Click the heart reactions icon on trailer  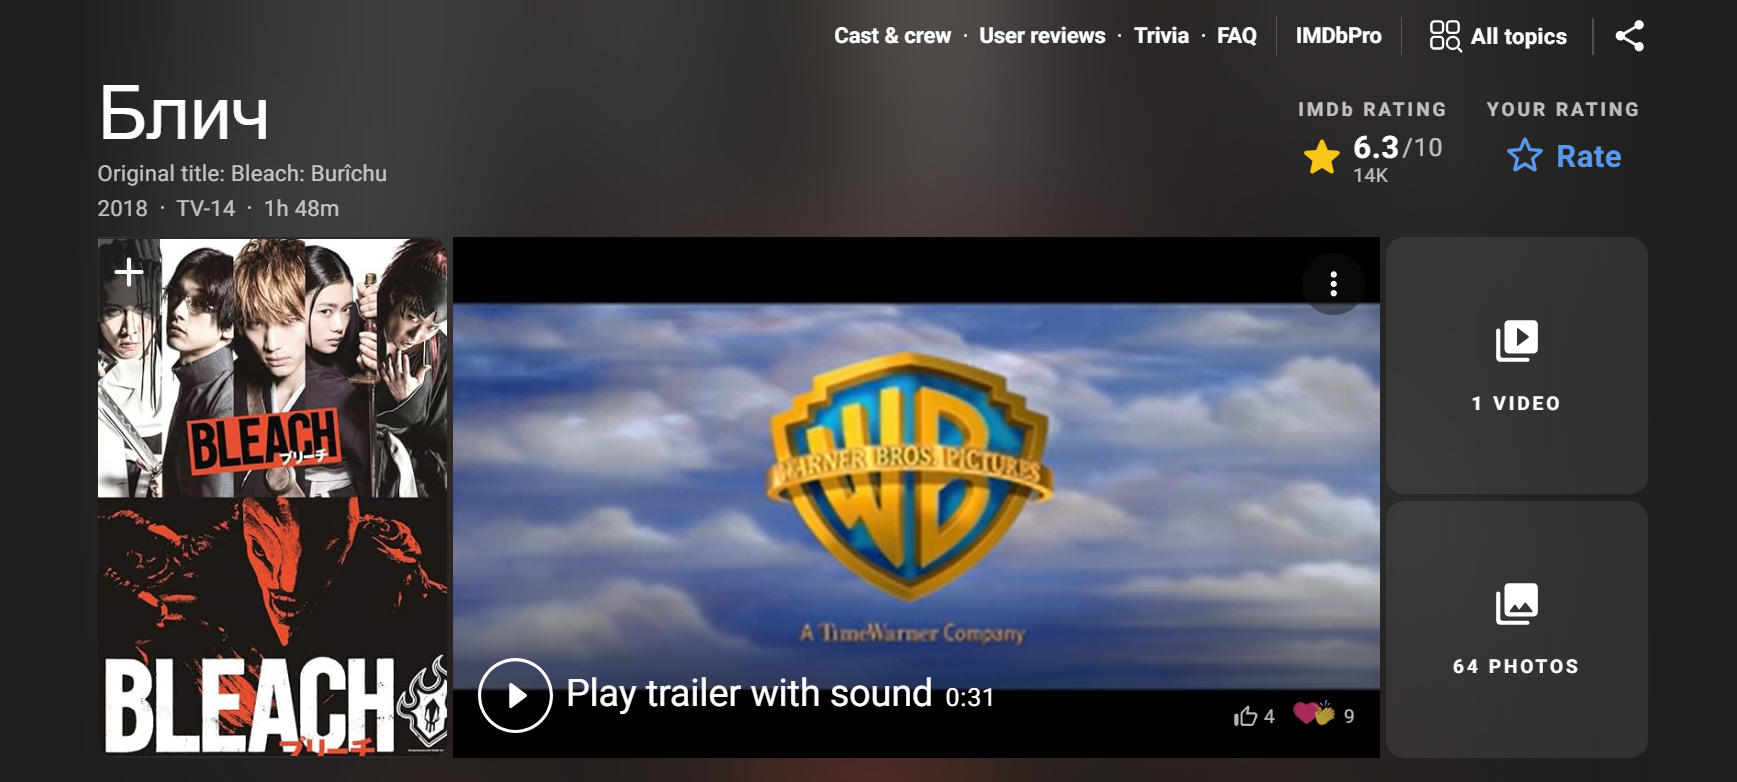(1313, 714)
